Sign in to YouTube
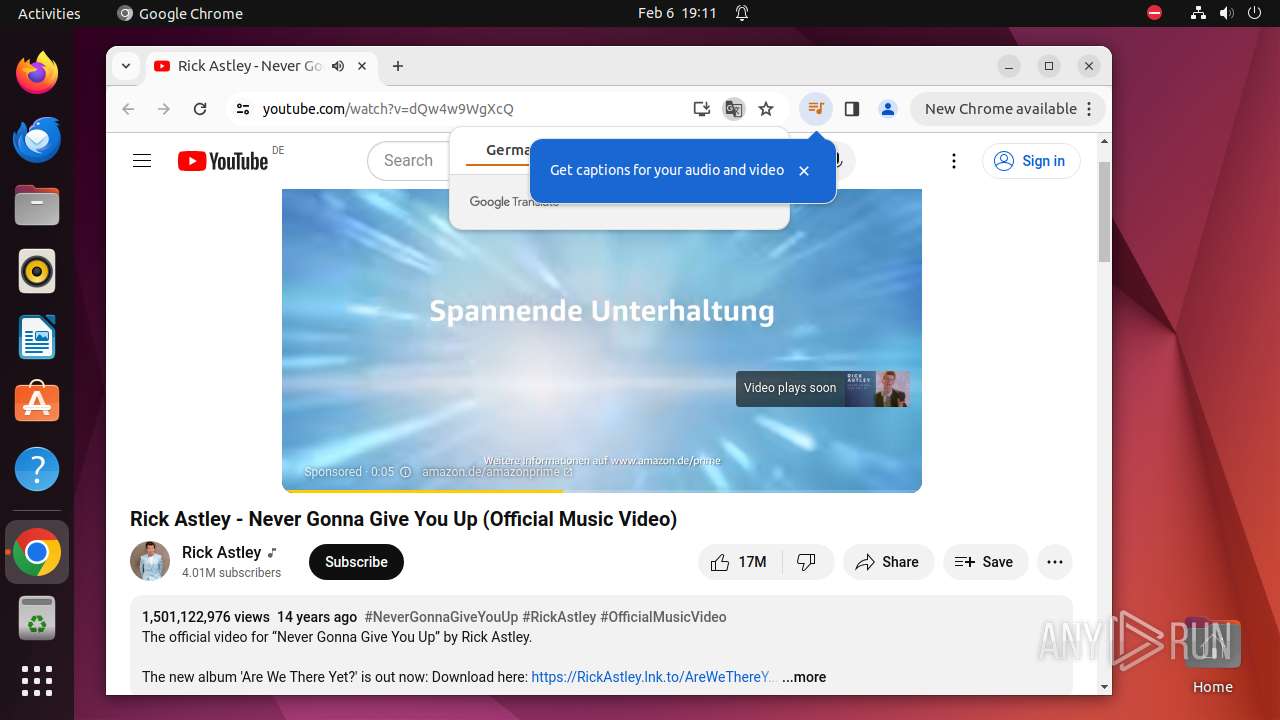The height and width of the screenshot is (720, 1280). click(1031, 161)
